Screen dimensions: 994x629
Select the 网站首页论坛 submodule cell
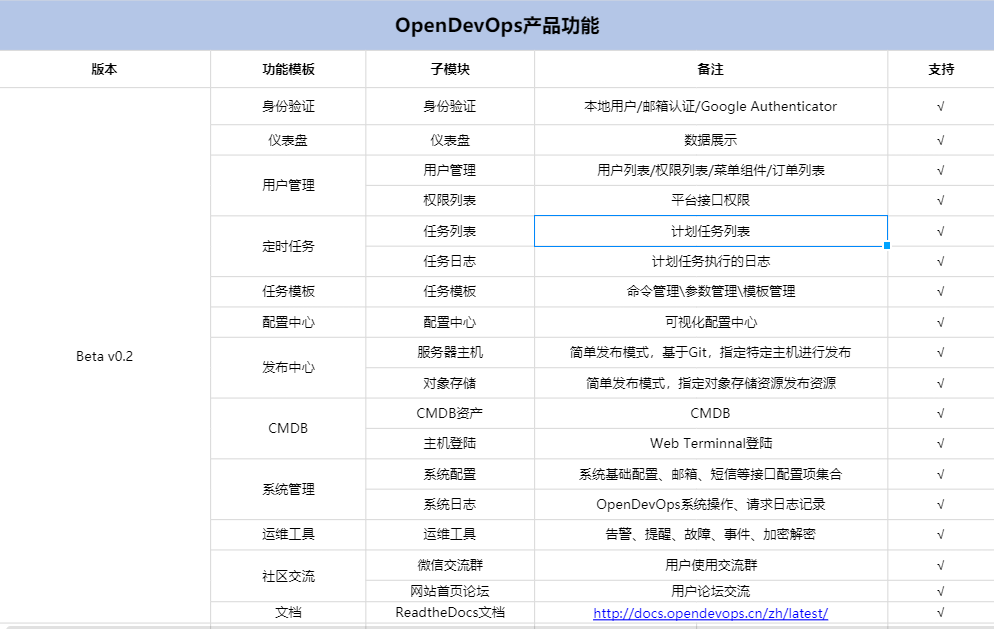pos(450,591)
